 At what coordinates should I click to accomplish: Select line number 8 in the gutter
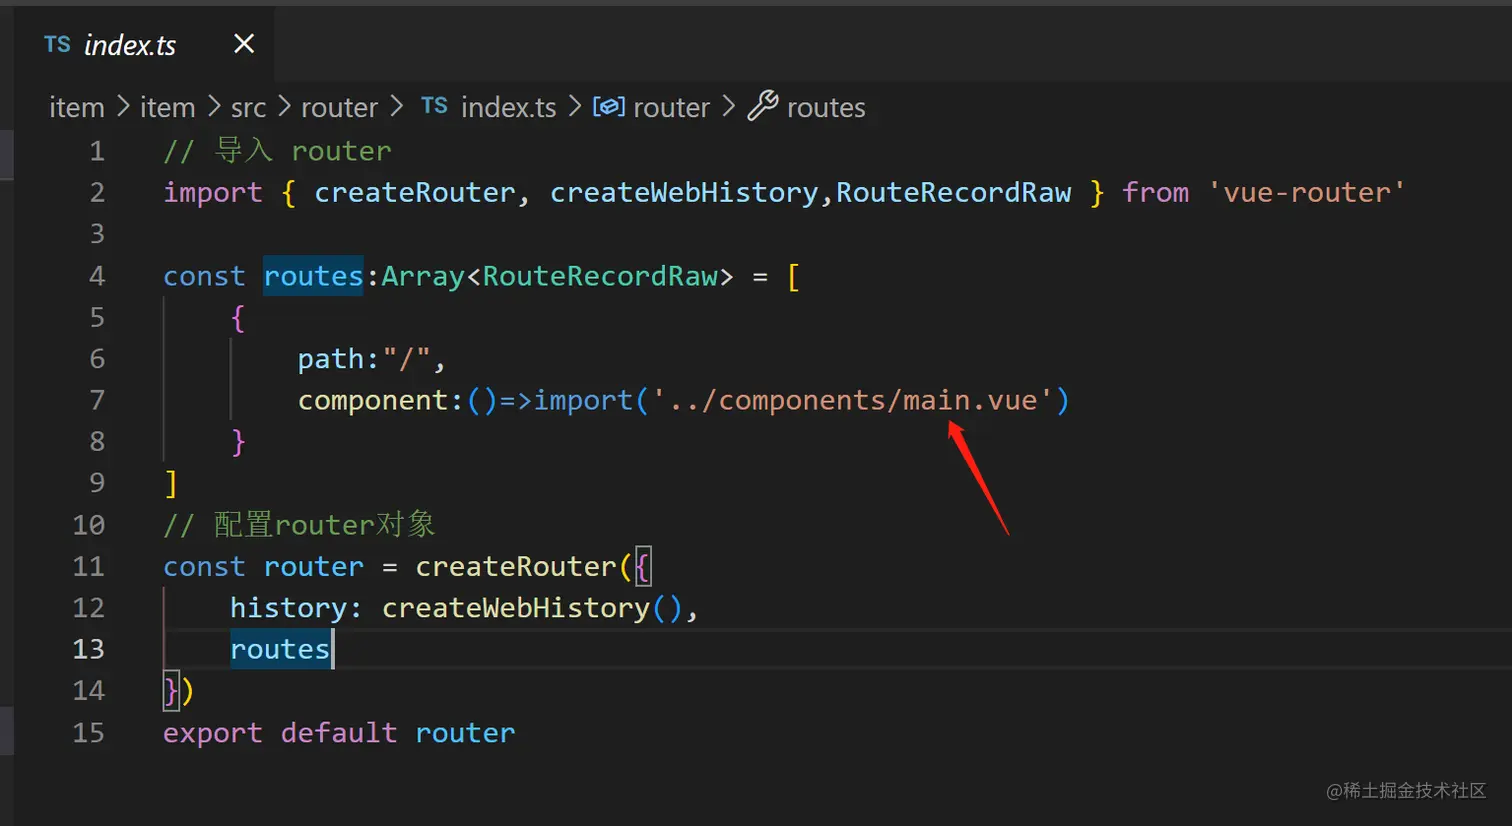pyautogui.click(x=97, y=442)
